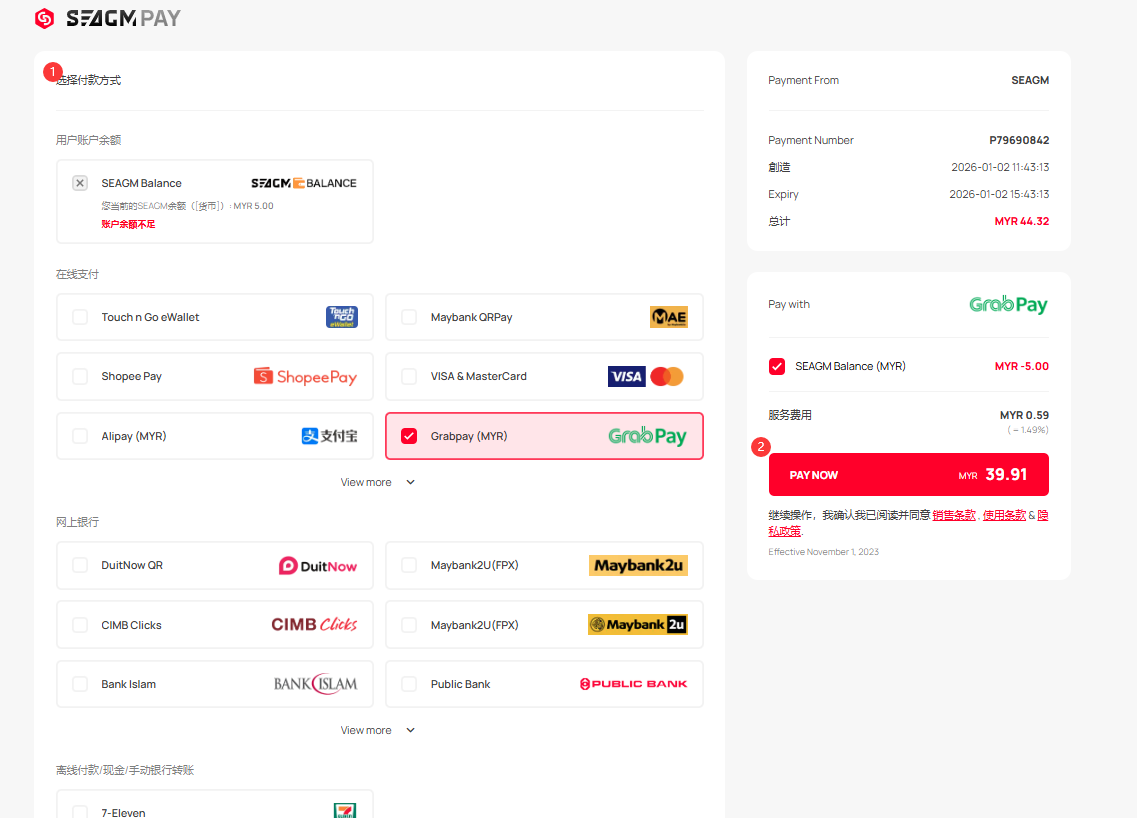The image size is (1137, 818).
Task: Choose the 7-Eleven offline payment option
Action: pyautogui.click(x=123, y=812)
